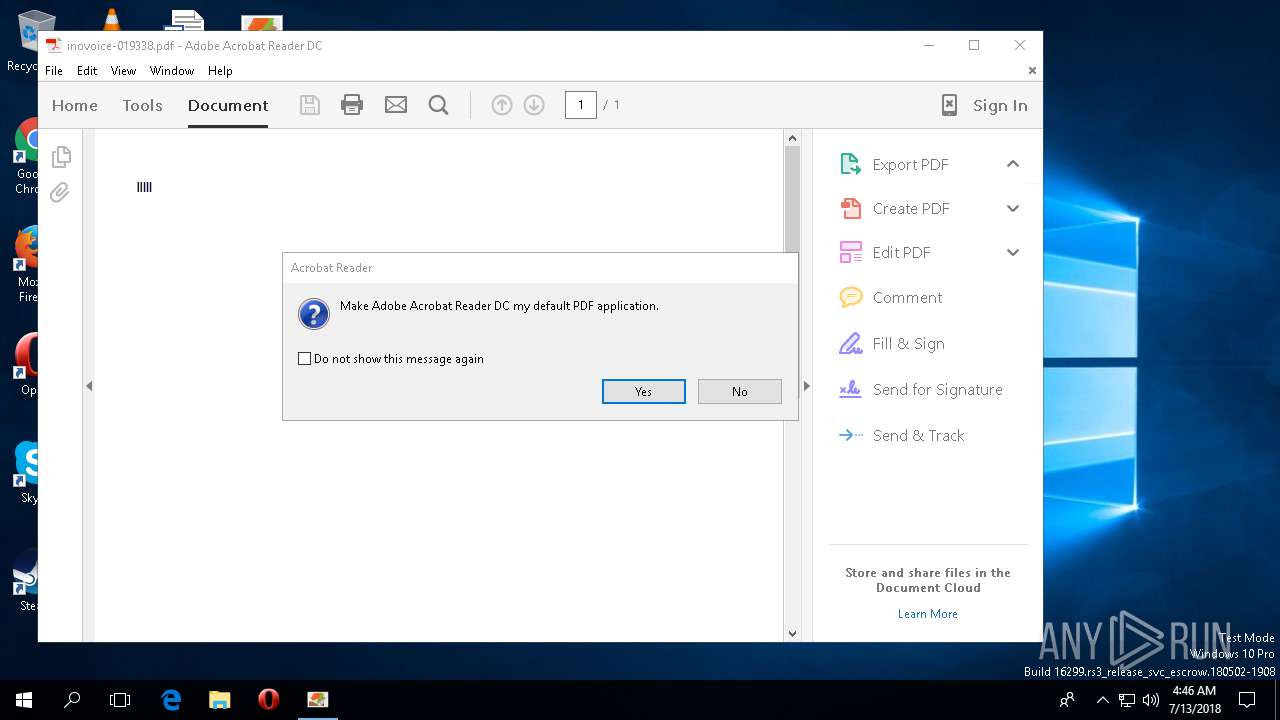Click document scrollbar up arrow

(x=792, y=138)
